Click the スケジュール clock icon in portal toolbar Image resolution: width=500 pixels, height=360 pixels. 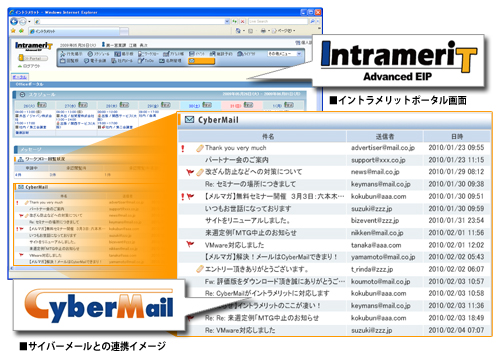[x=90, y=54]
